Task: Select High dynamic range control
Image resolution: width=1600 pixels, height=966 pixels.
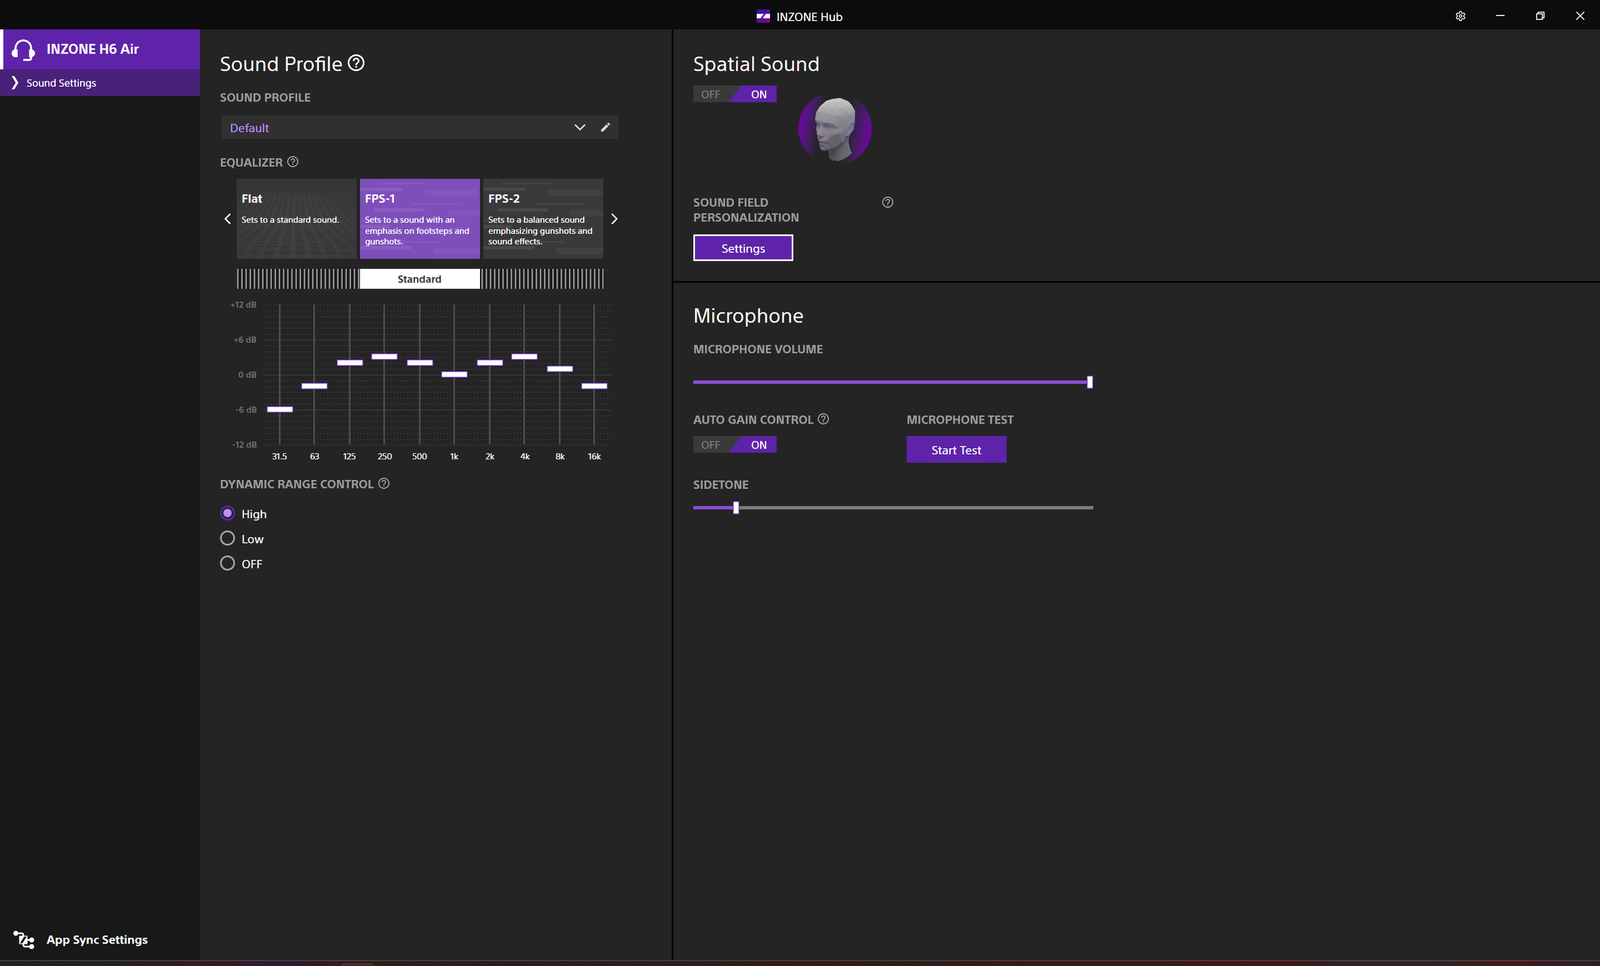Action: point(228,514)
